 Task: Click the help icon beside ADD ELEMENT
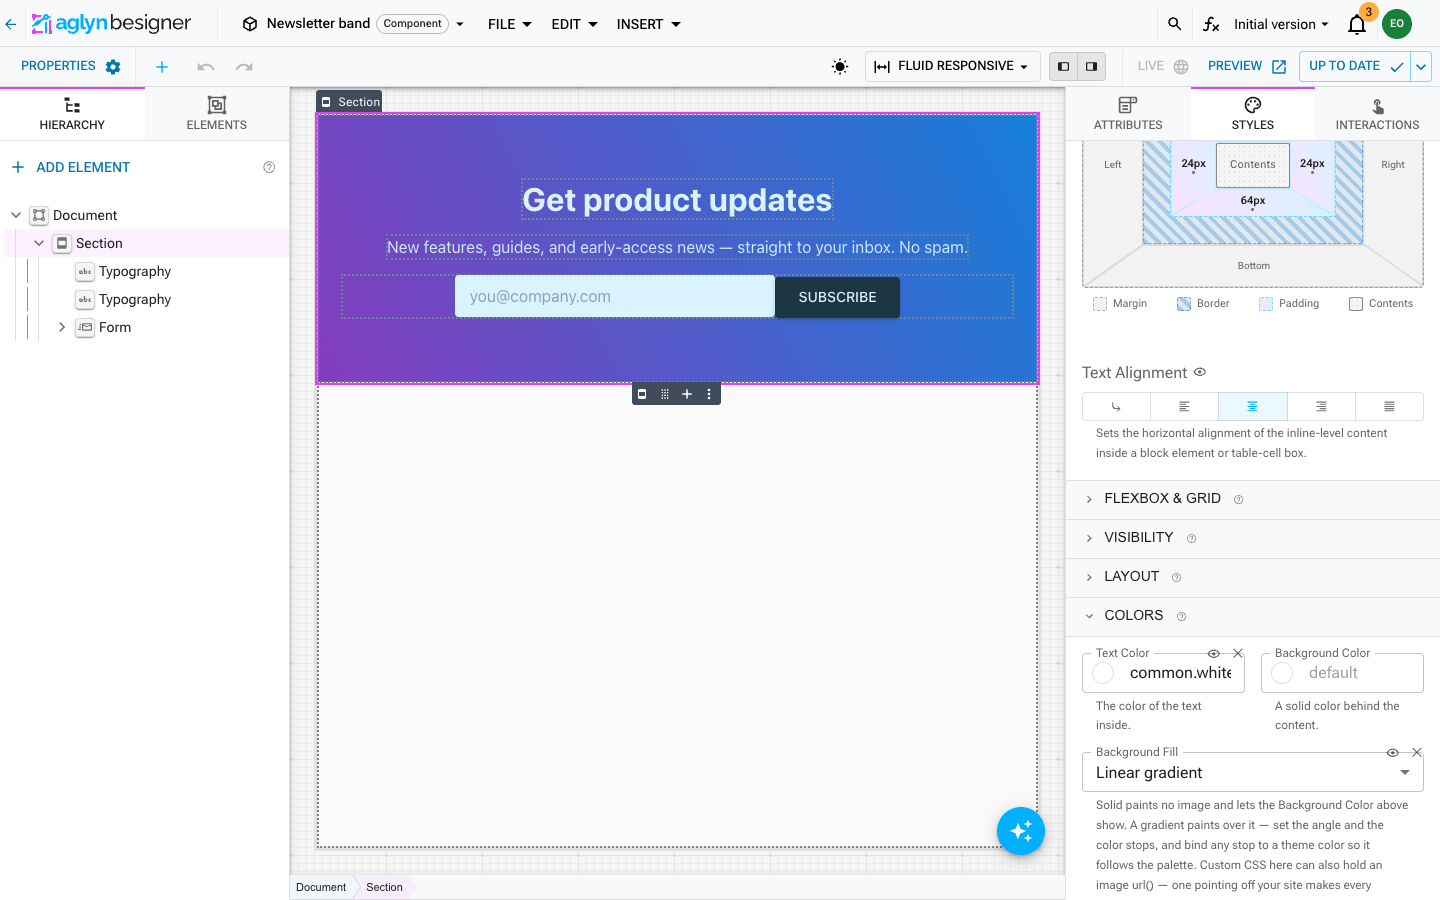pyautogui.click(x=269, y=167)
